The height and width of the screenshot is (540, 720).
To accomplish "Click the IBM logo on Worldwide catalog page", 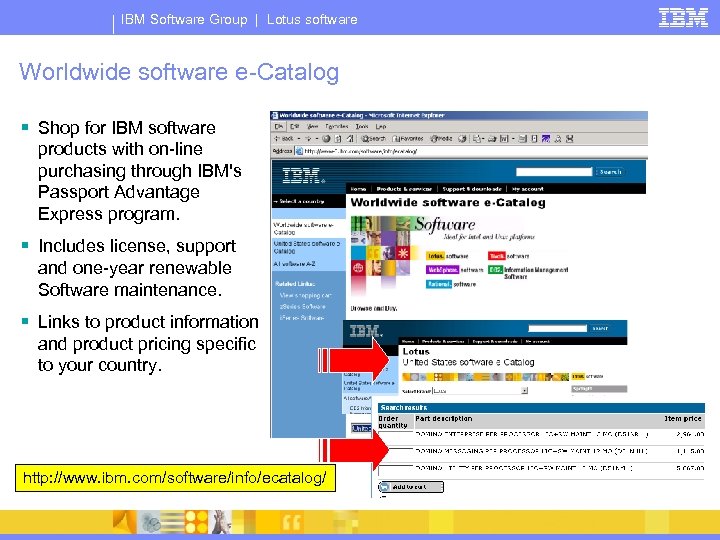I will (303, 176).
